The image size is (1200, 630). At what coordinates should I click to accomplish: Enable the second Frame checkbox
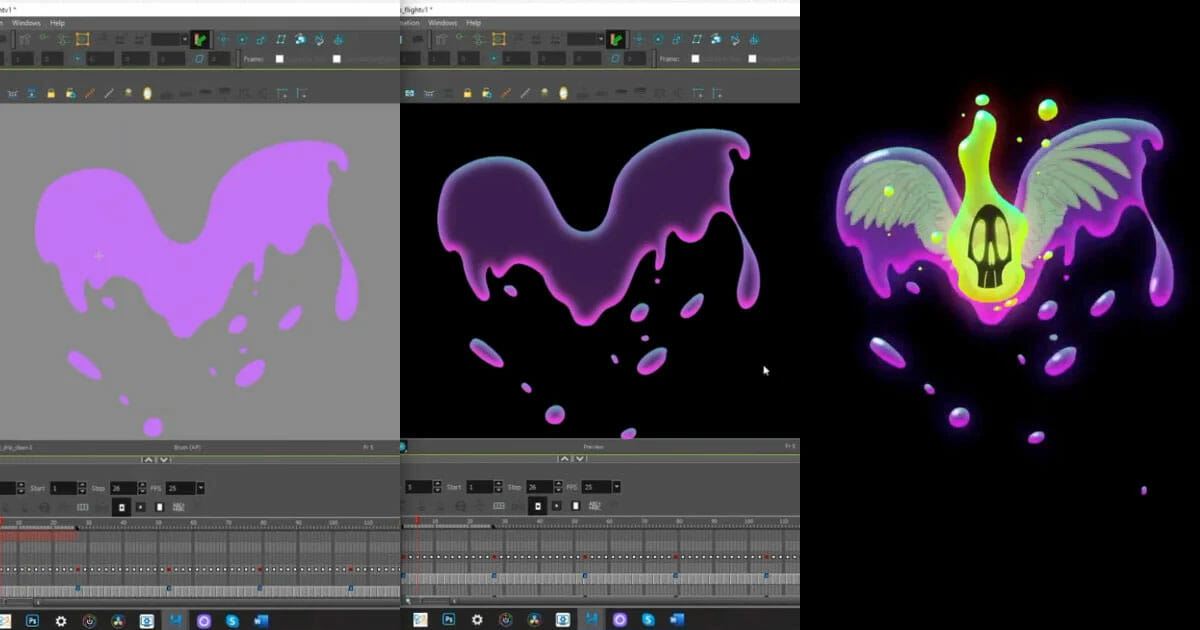(338, 57)
